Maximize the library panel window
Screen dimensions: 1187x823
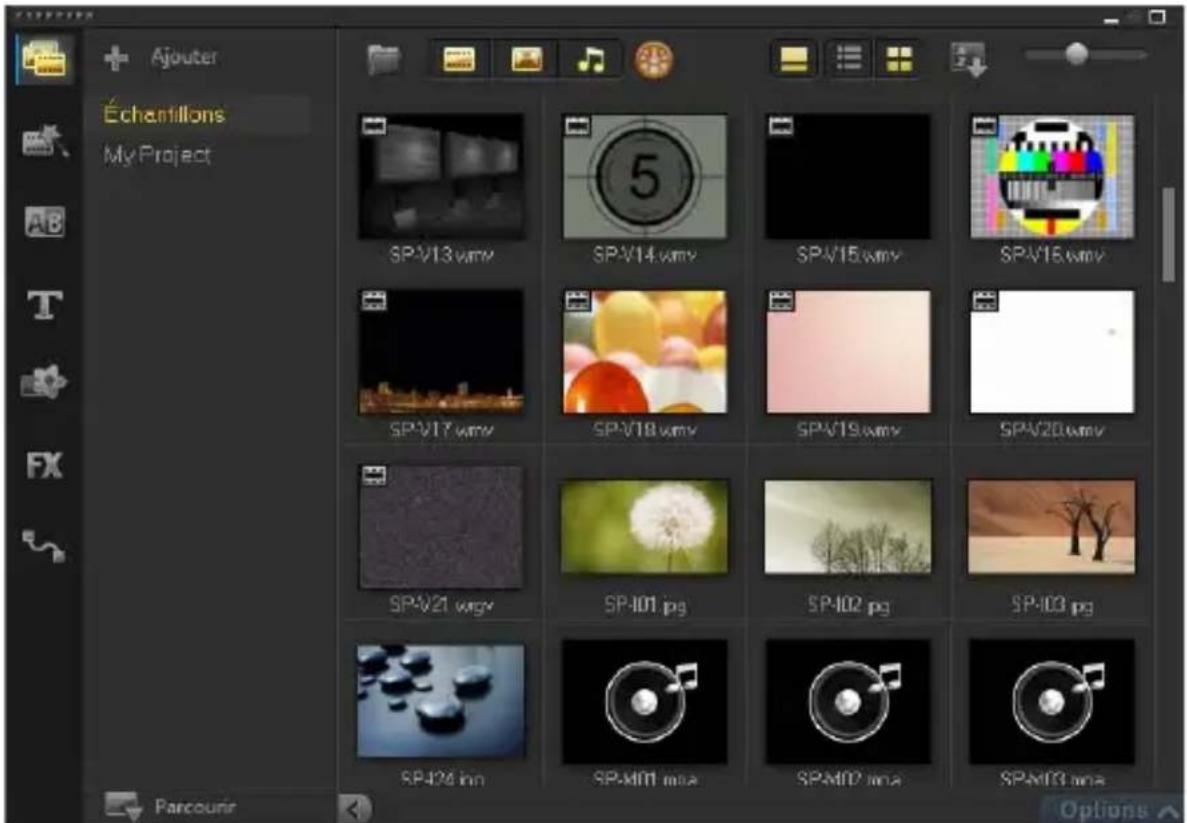tap(1157, 17)
